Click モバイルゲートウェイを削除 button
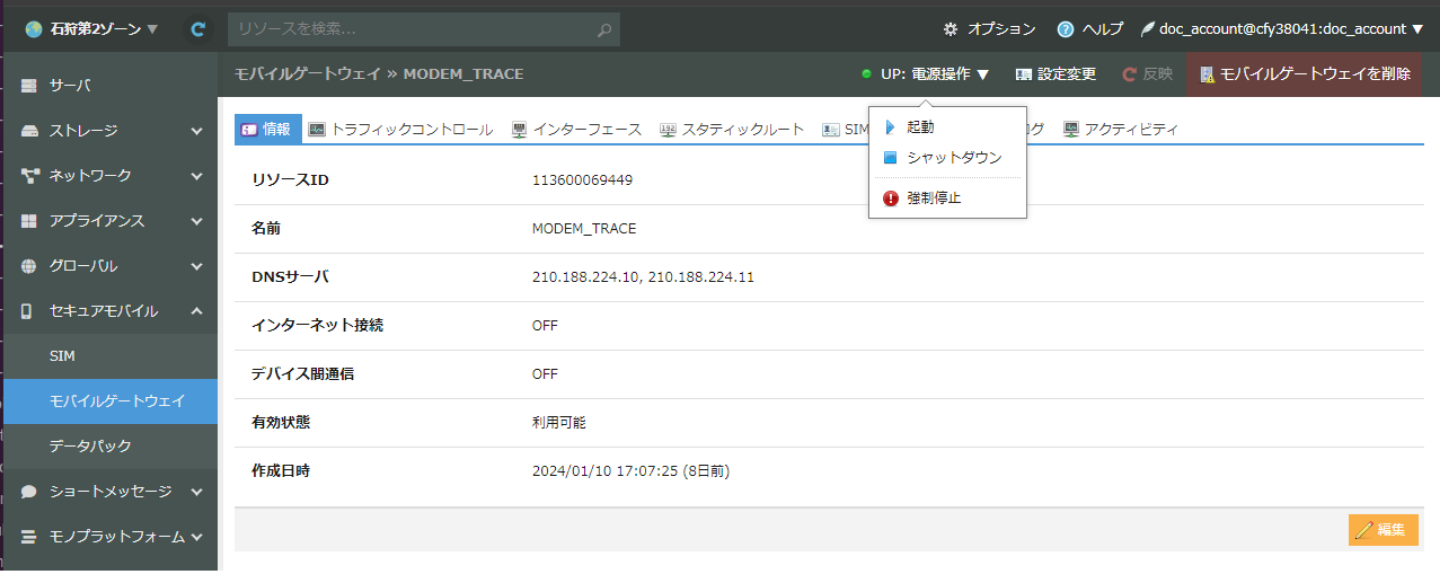The width and height of the screenshot is (1440, 571). [1304, 74]
